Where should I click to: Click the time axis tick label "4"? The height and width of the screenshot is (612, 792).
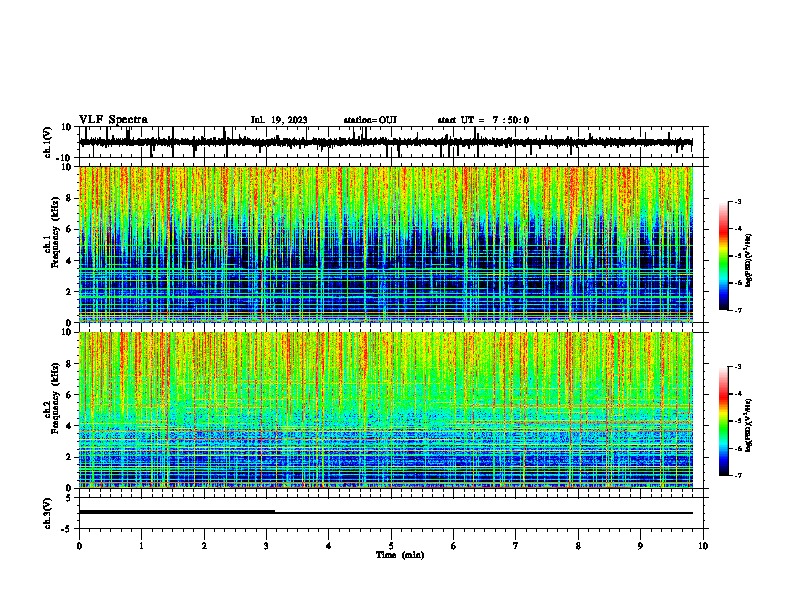click(329, 546)
